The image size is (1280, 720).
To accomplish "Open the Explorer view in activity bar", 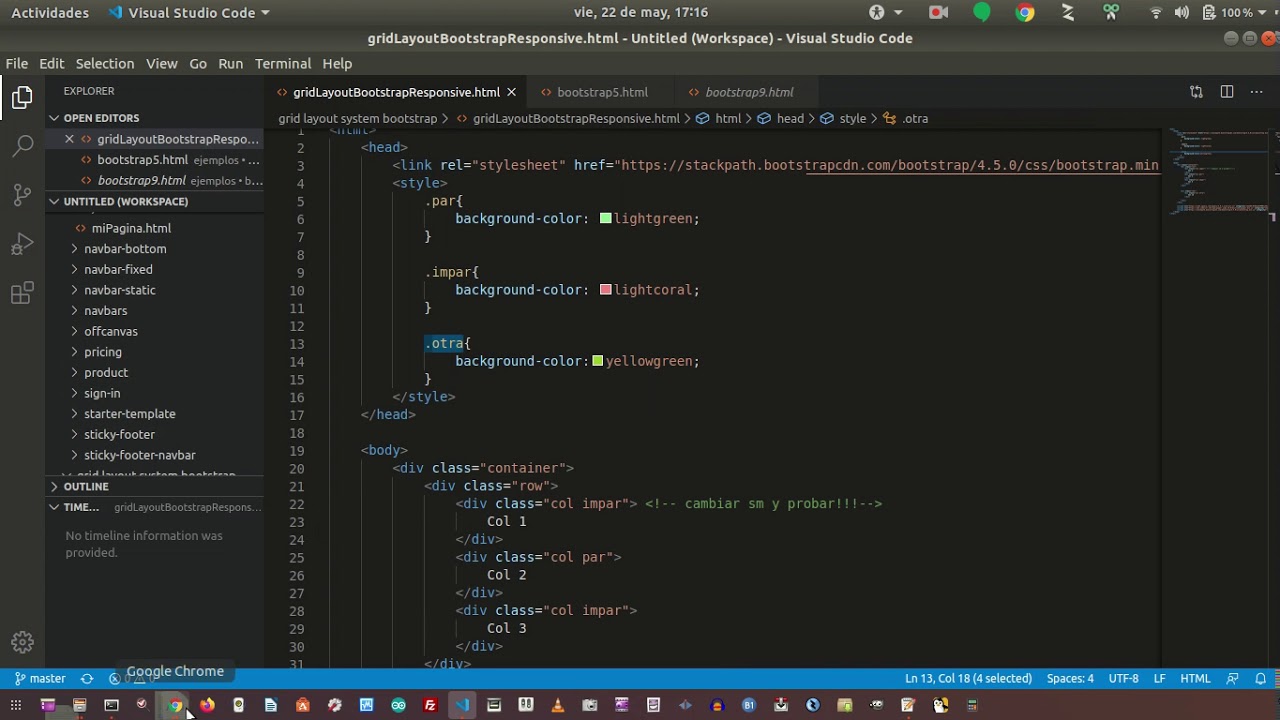I will pos(22,97).
